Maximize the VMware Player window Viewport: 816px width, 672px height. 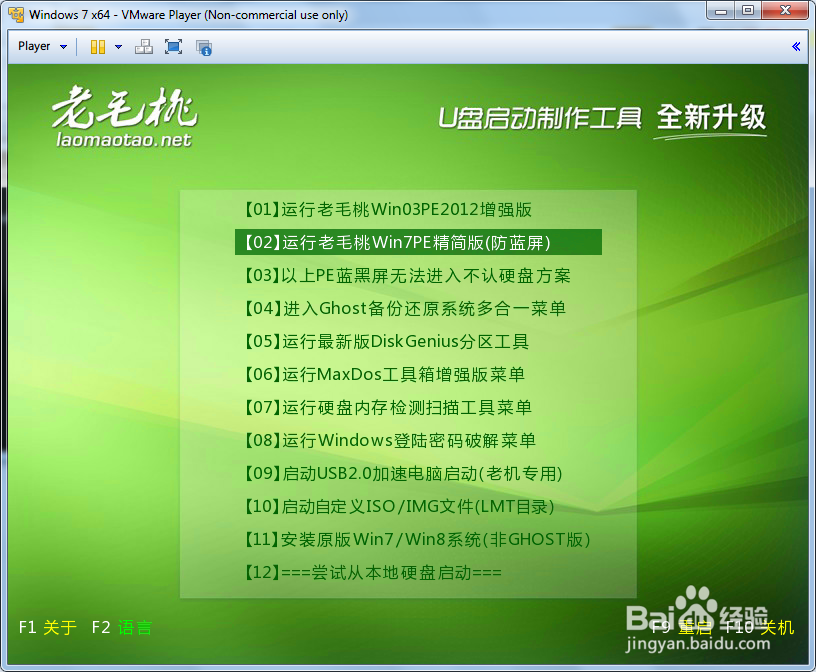point(748,11)
